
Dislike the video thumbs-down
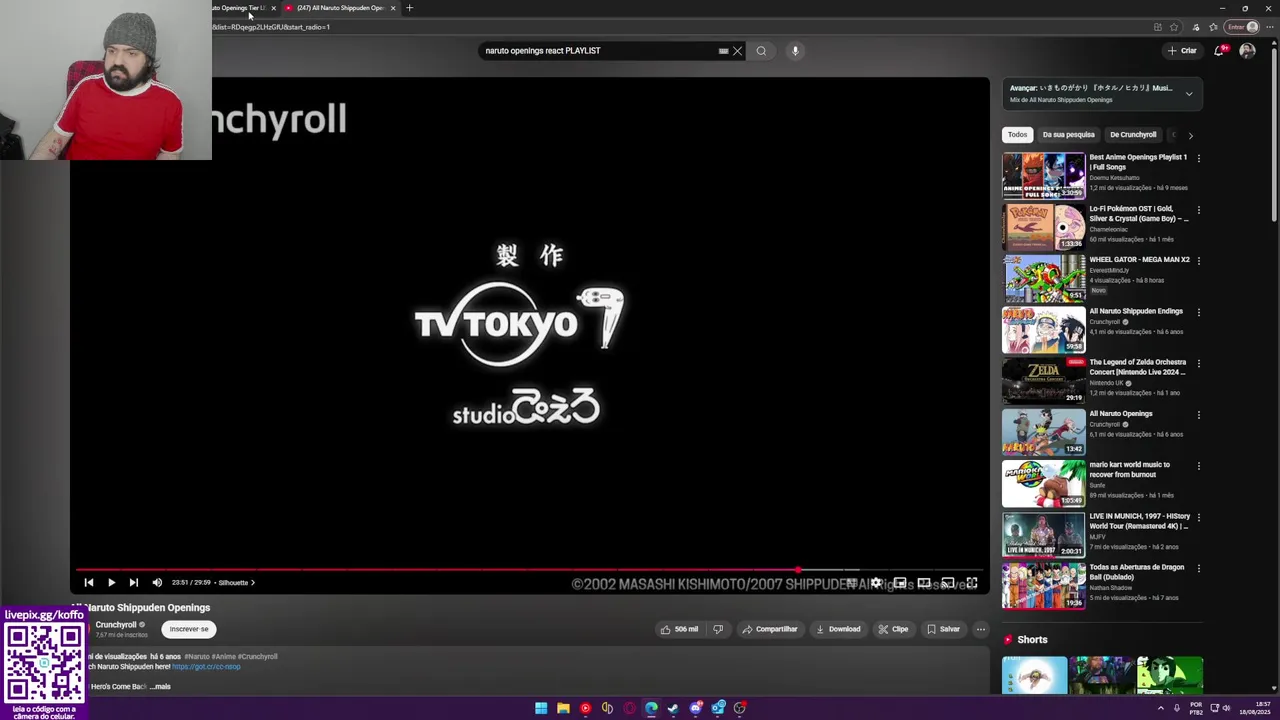click(718, 629)
